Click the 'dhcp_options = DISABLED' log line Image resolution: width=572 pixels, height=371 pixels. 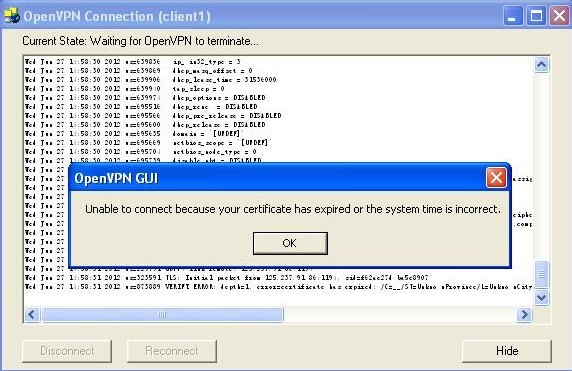145,97
